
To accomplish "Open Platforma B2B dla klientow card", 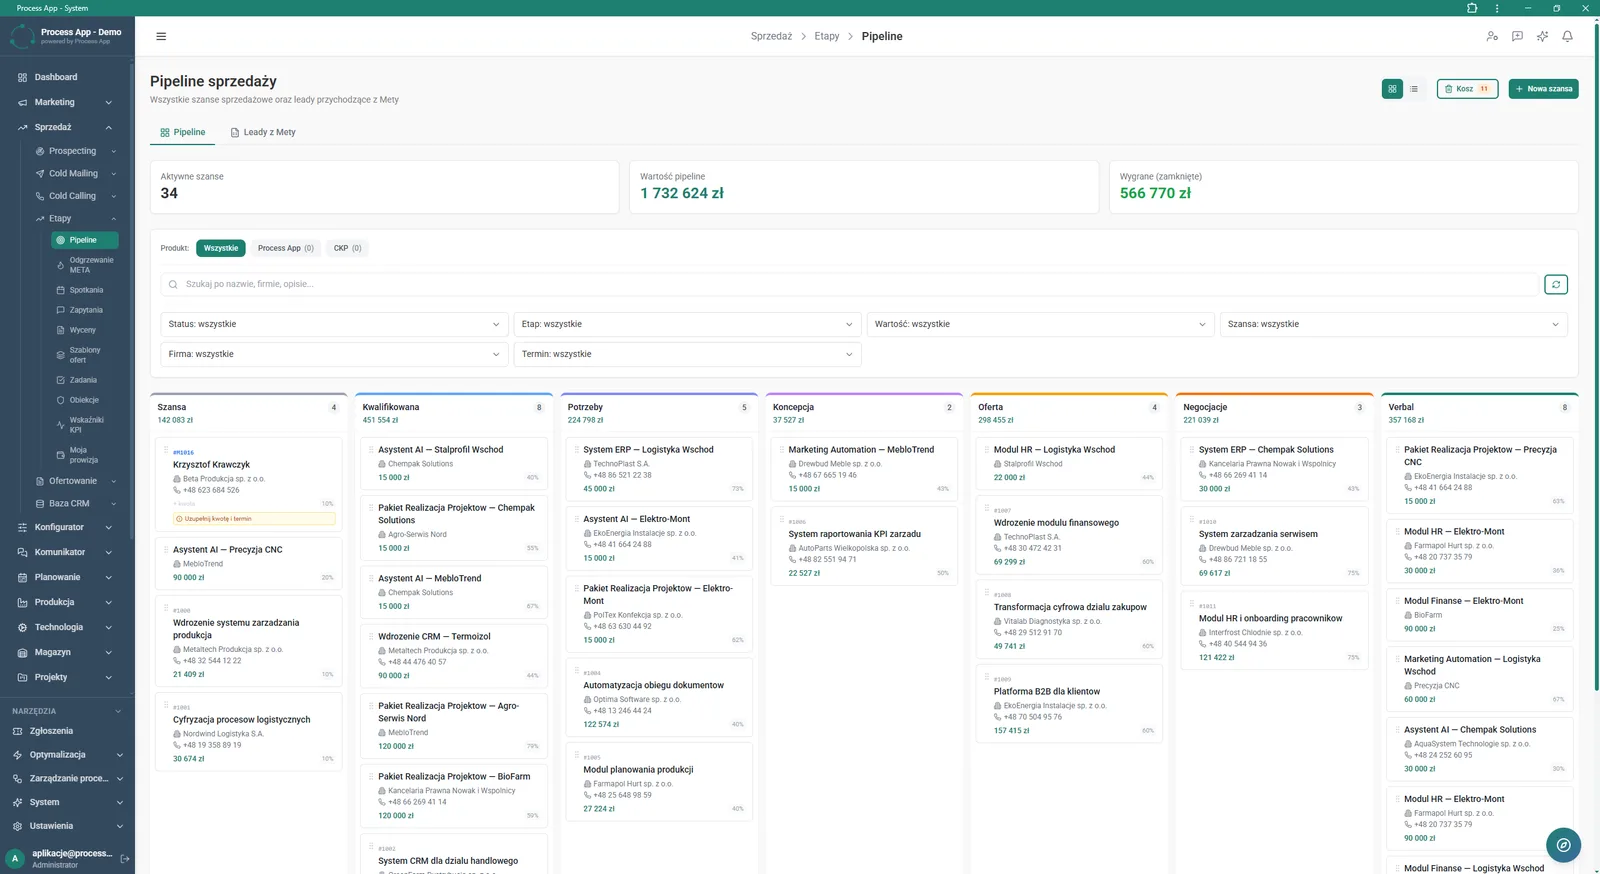I will (x=1069, y=705).
